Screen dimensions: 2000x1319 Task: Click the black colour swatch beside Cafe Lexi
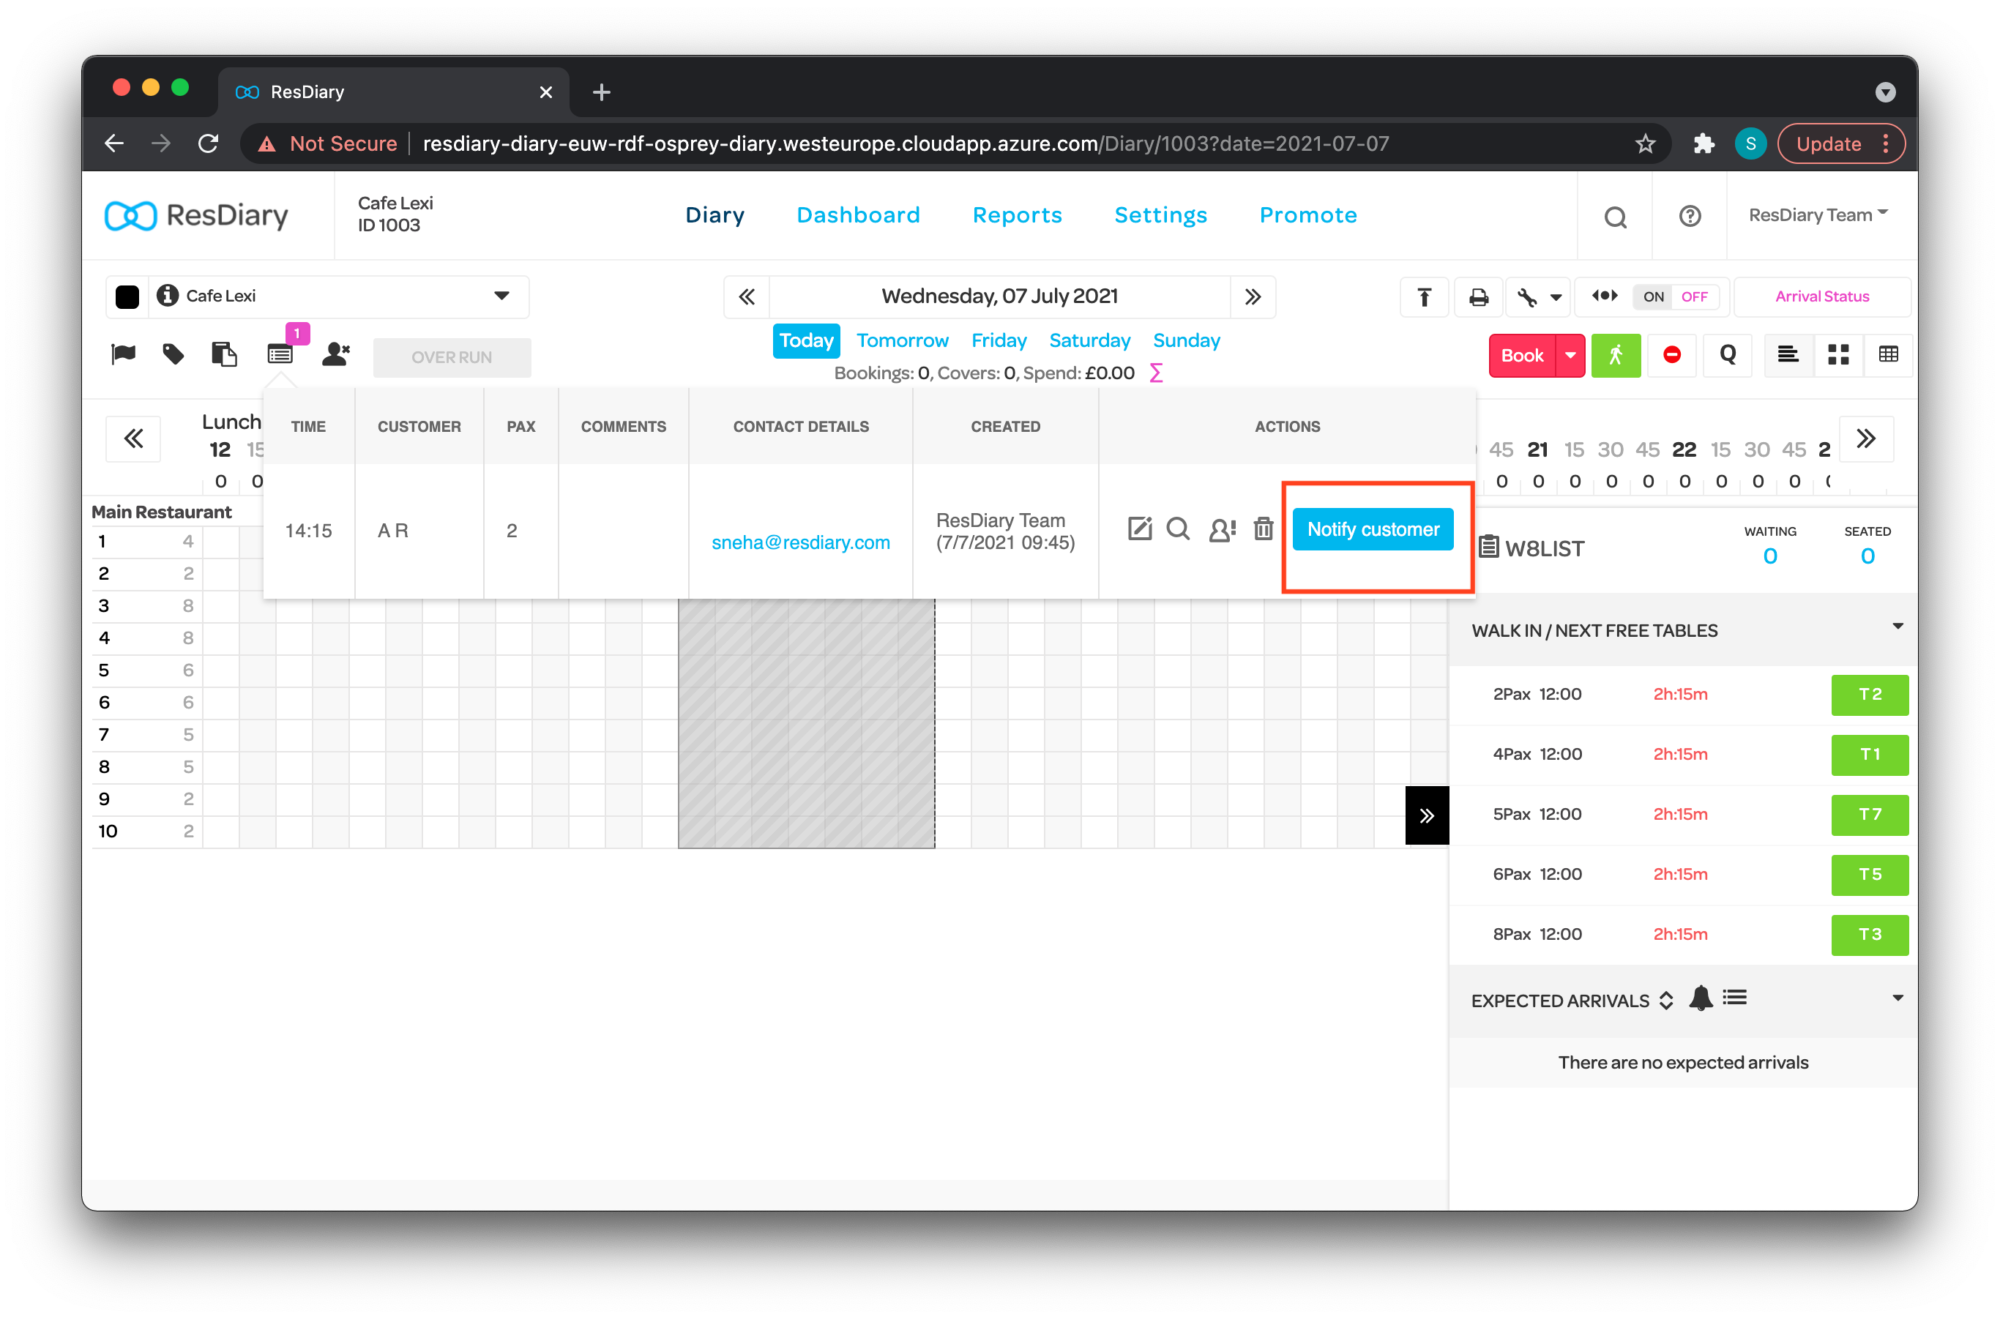(127, 297)
